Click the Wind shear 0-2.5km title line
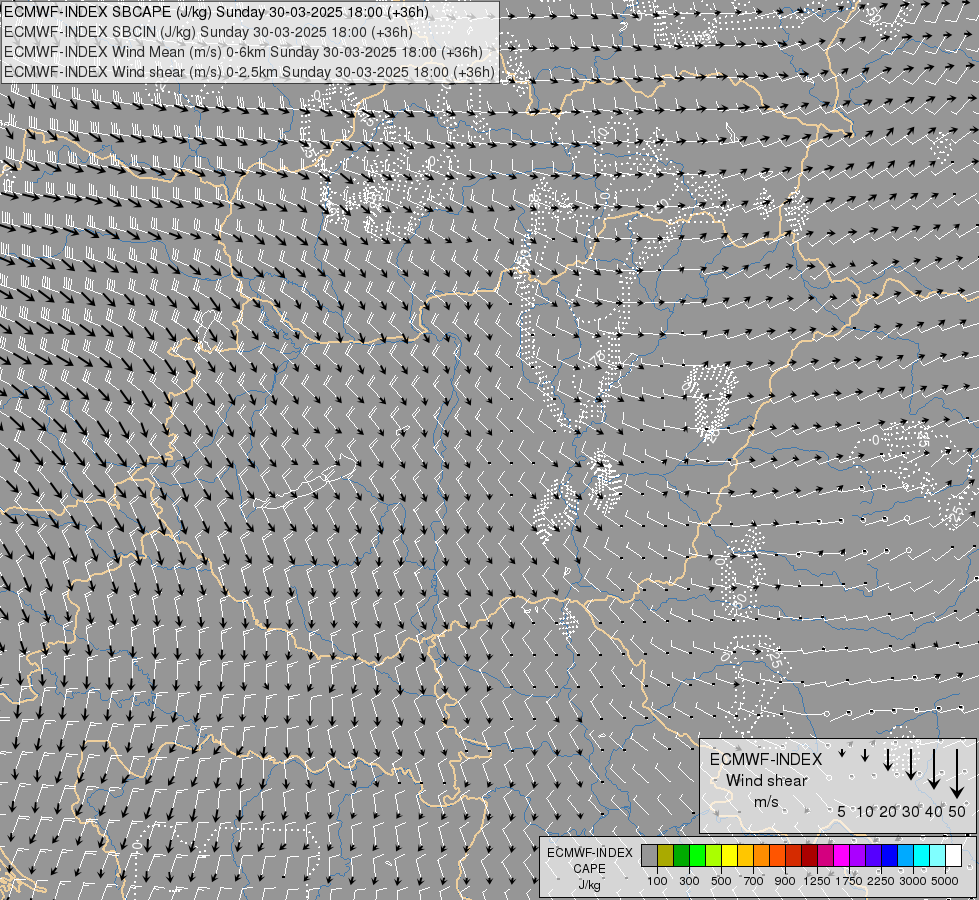 point(249,72)
